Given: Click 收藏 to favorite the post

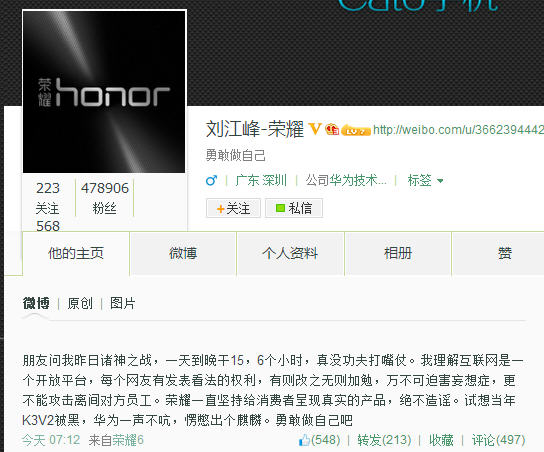Looking at the screenshot, I should click(x=441, y=440).
